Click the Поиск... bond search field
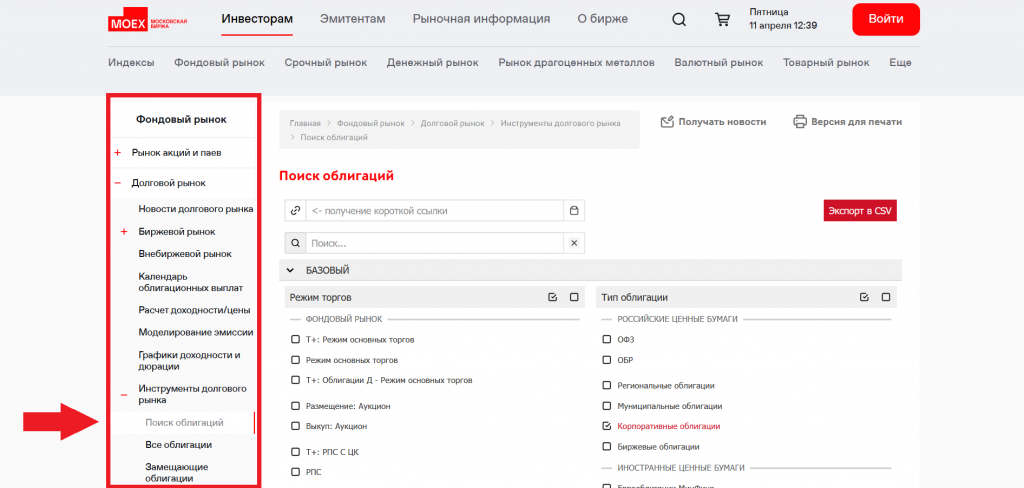 [435, 243]
